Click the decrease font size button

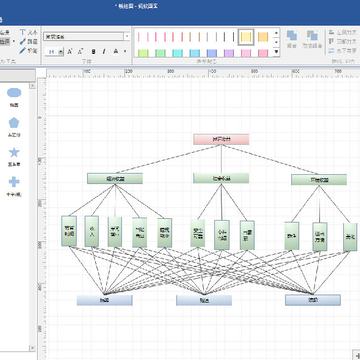tap(80, 52)
